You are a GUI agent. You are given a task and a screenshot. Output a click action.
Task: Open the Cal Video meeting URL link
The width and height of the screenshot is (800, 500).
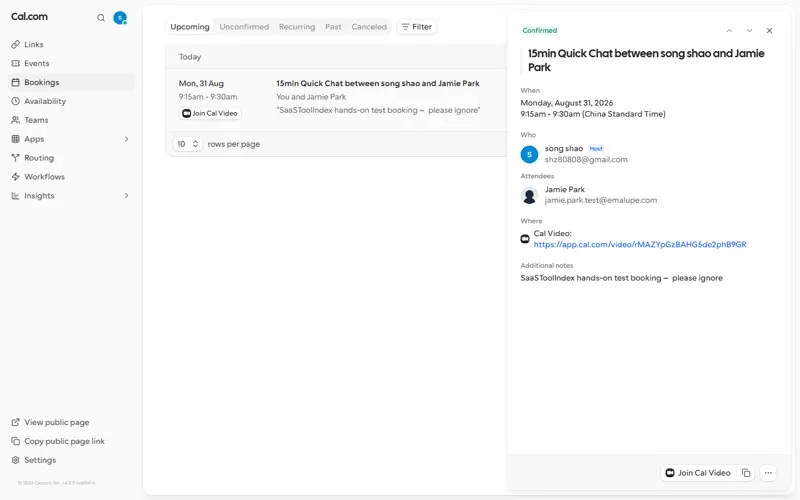[640, 244]
